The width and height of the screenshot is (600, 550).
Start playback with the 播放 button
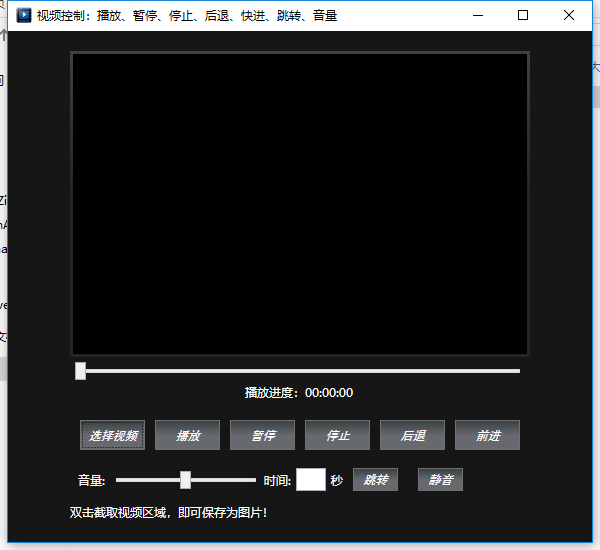(x=188, y=436)
